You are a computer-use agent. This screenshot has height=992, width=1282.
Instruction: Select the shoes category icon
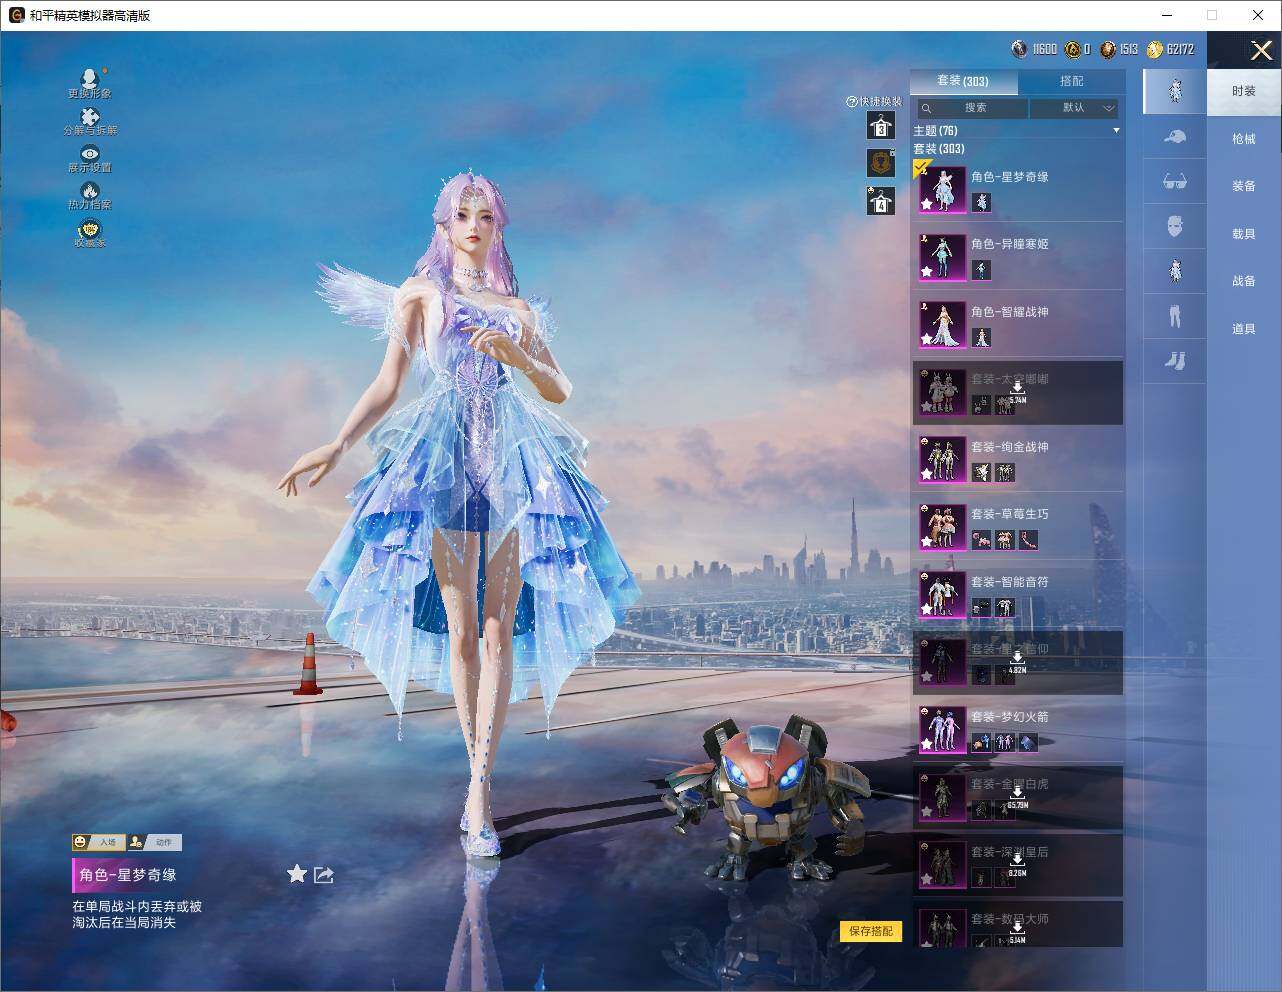[1175, 360]
